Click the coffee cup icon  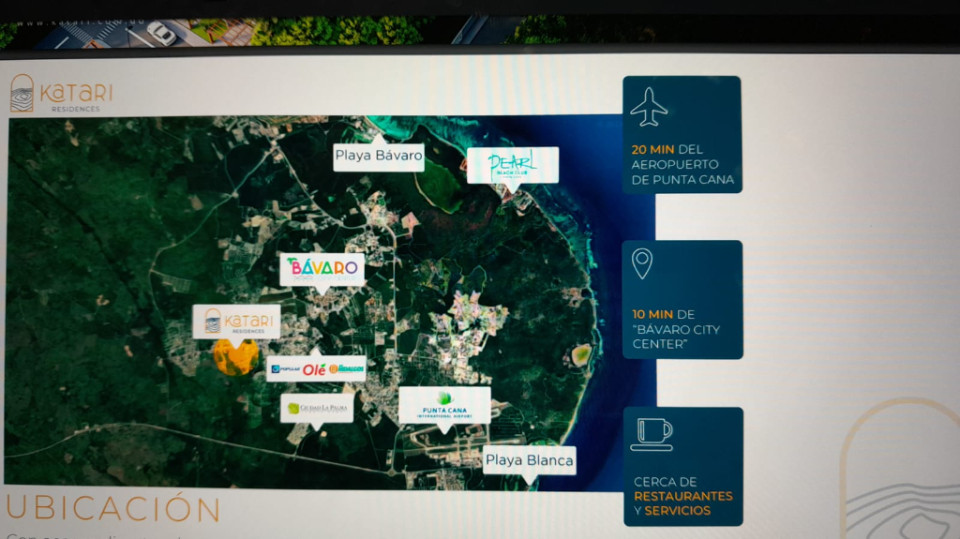[x=651, y=434]
